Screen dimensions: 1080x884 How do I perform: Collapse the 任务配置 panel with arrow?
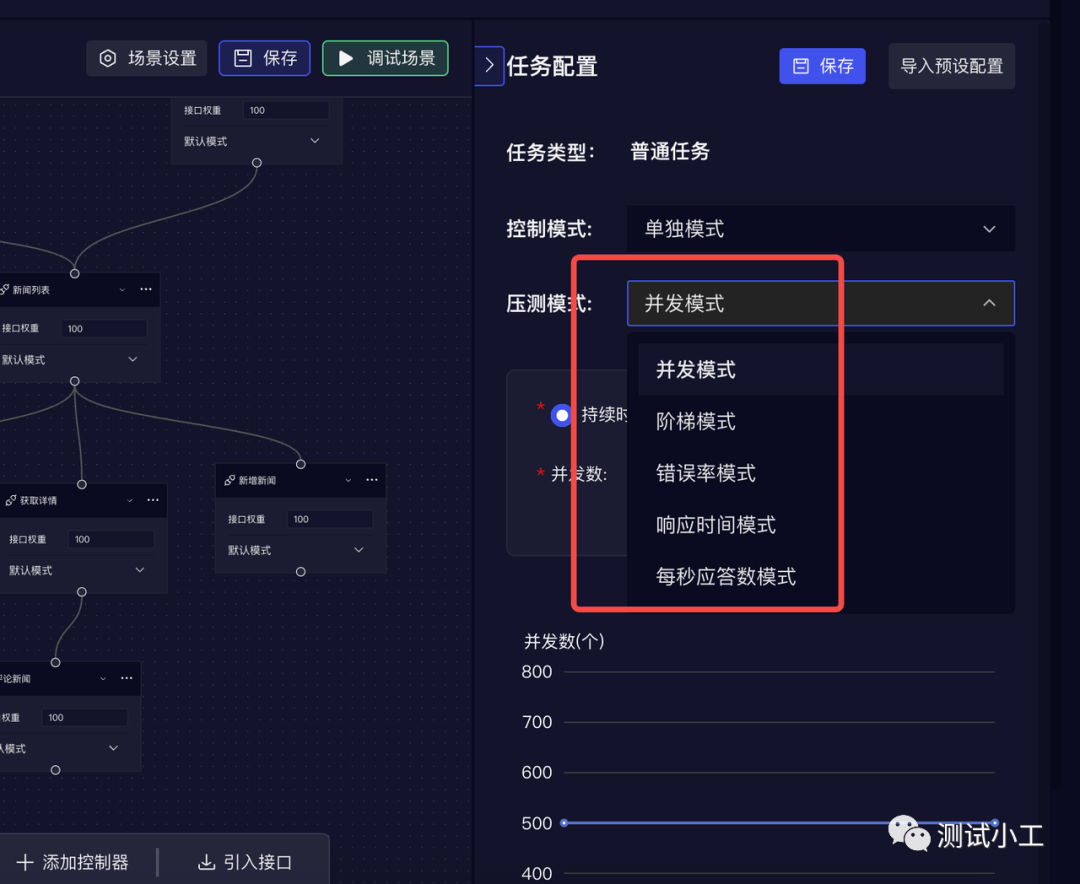(x=489, y=65)
